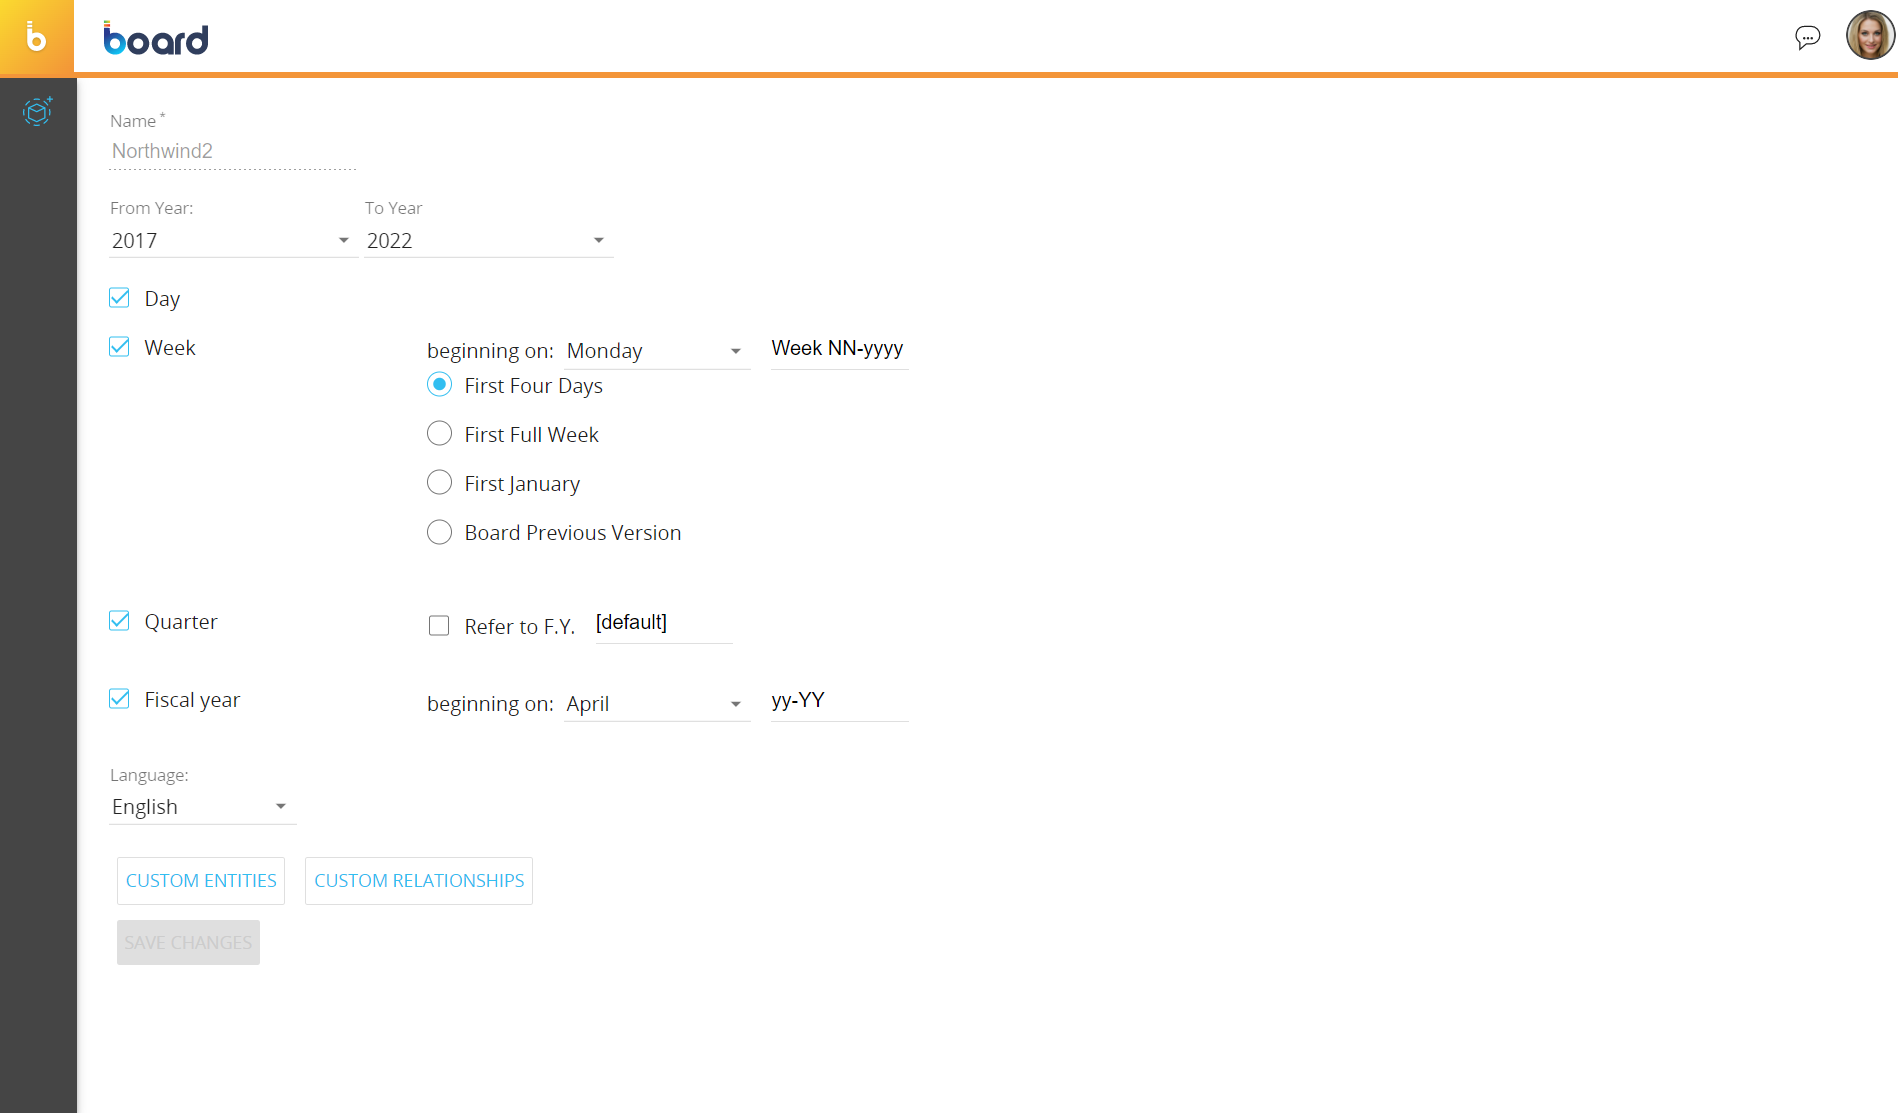Open the user profile avatar

(x=1869, y=36)
